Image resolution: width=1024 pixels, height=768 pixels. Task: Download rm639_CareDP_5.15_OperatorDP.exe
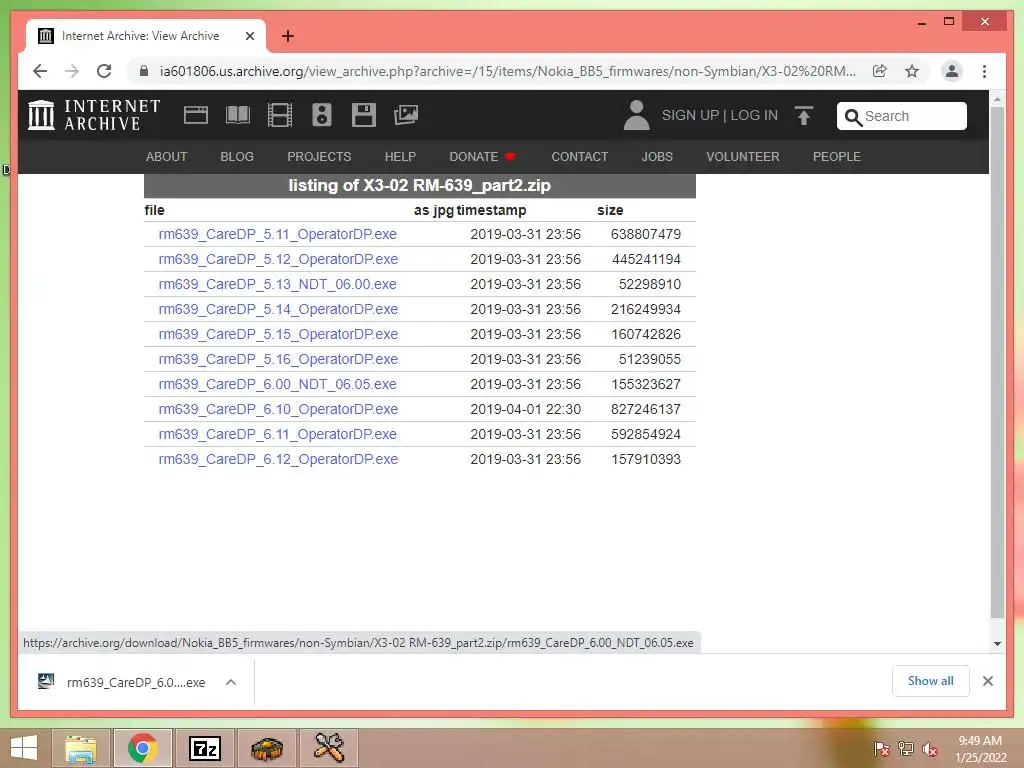point(278,334)
